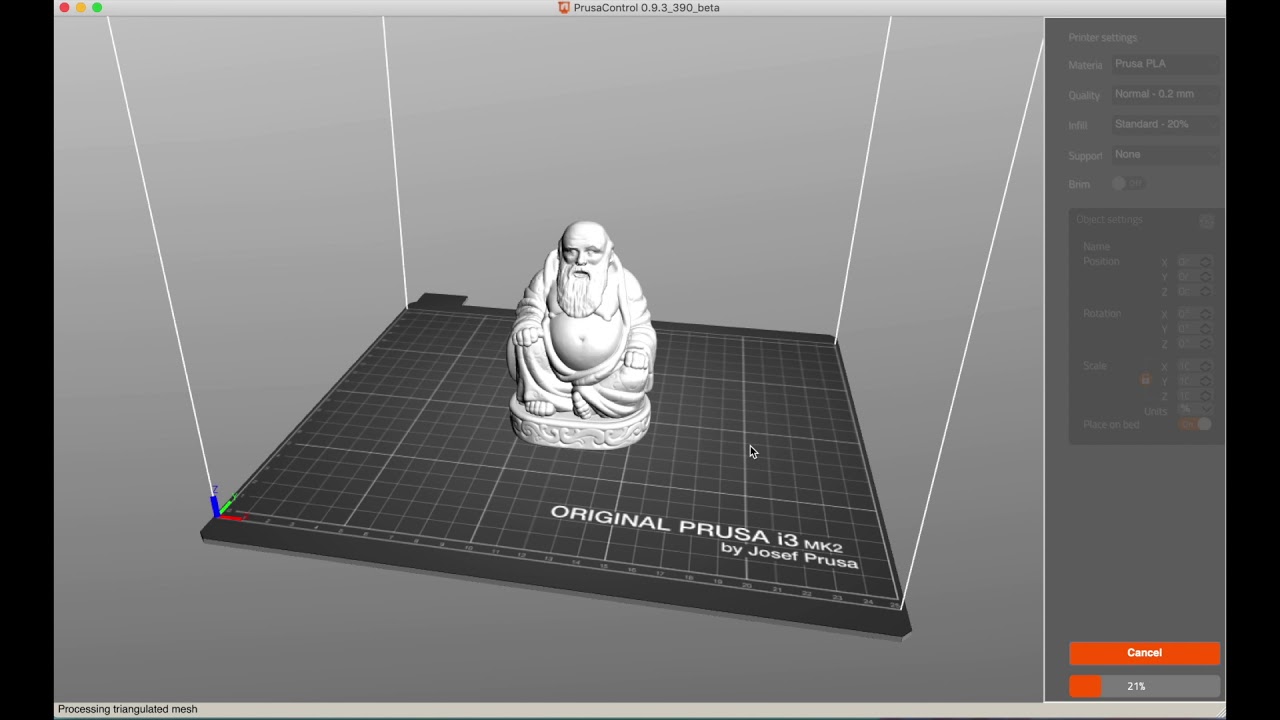Select the bearded statue model on the bed
Screen dimensions: 1280x720
click(x=582, y=336)
